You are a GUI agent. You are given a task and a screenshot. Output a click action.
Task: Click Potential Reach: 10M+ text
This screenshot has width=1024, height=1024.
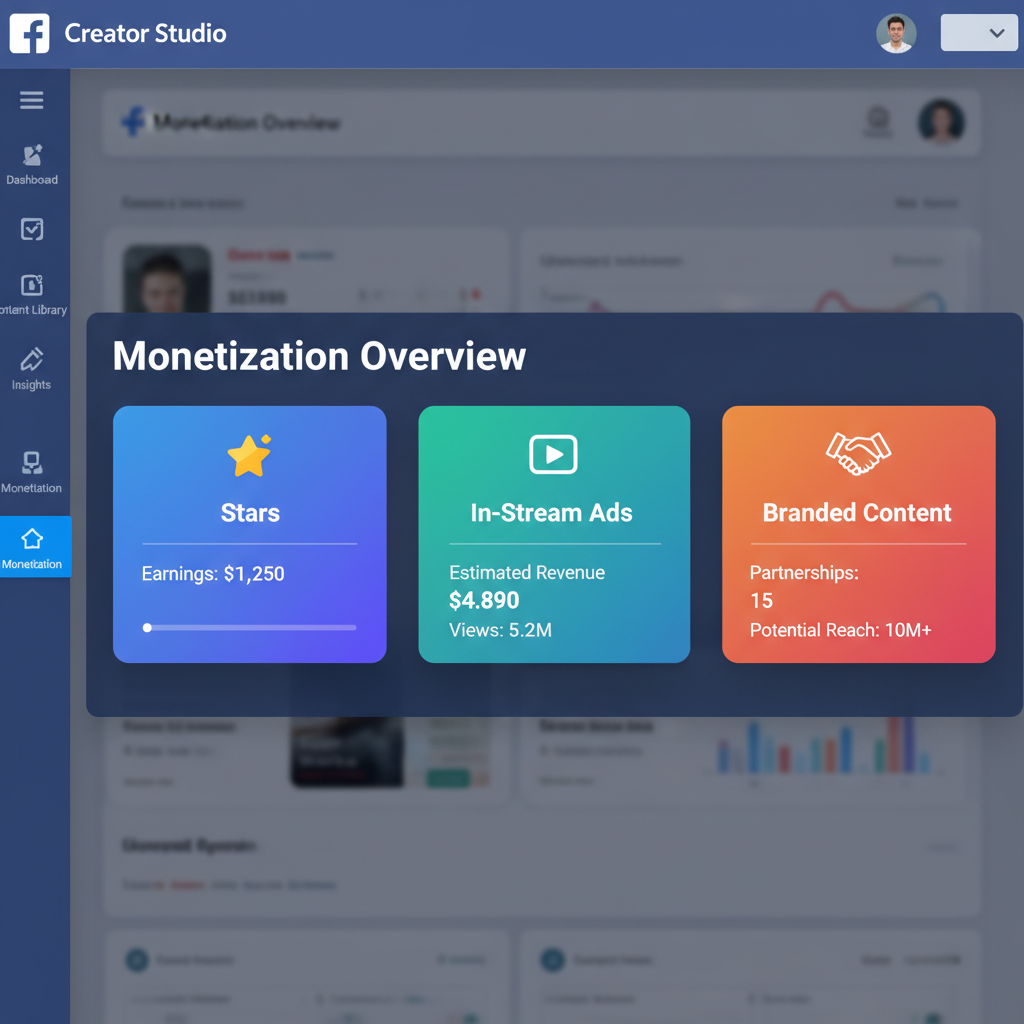tap(840, 630)
